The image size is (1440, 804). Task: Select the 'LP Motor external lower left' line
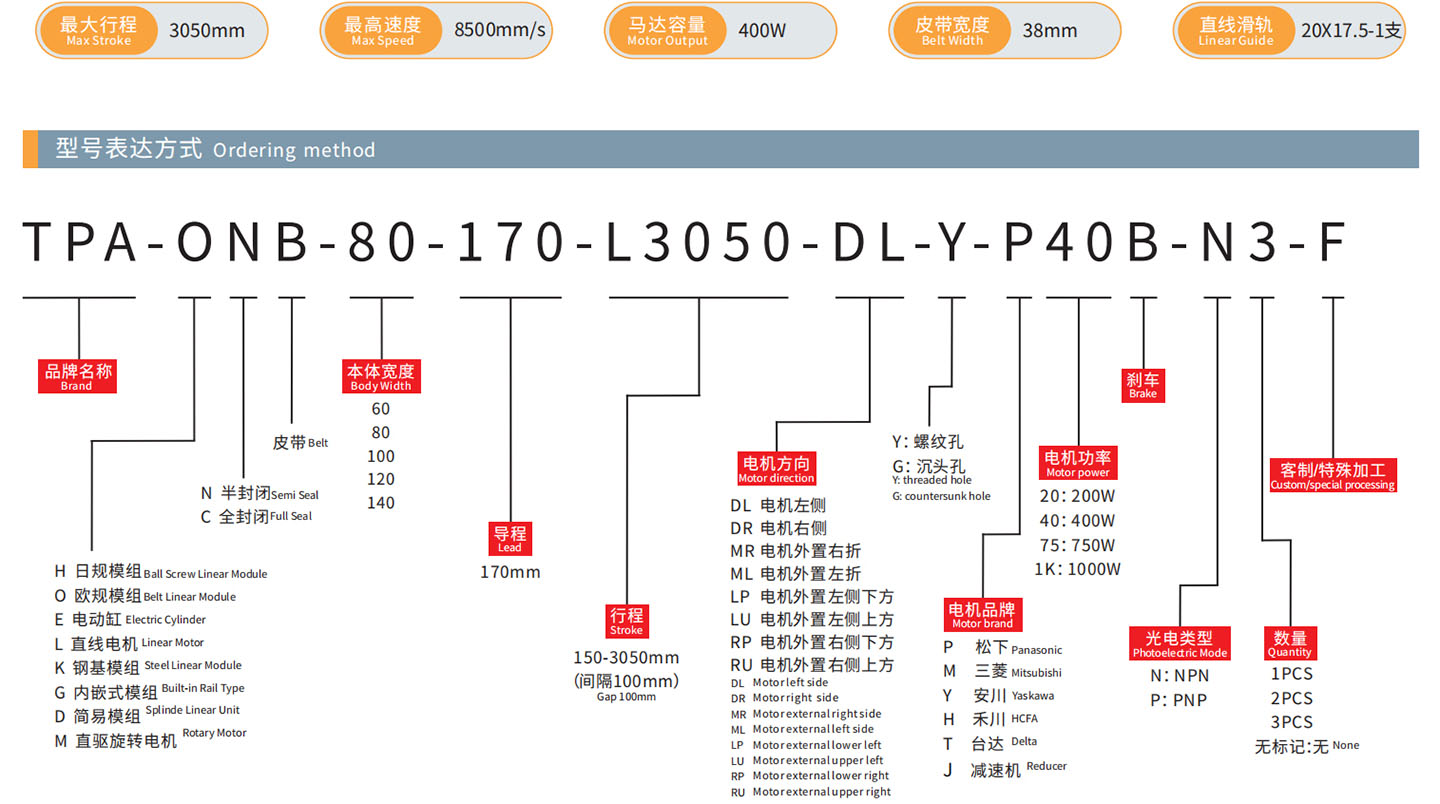click(807, 745)
